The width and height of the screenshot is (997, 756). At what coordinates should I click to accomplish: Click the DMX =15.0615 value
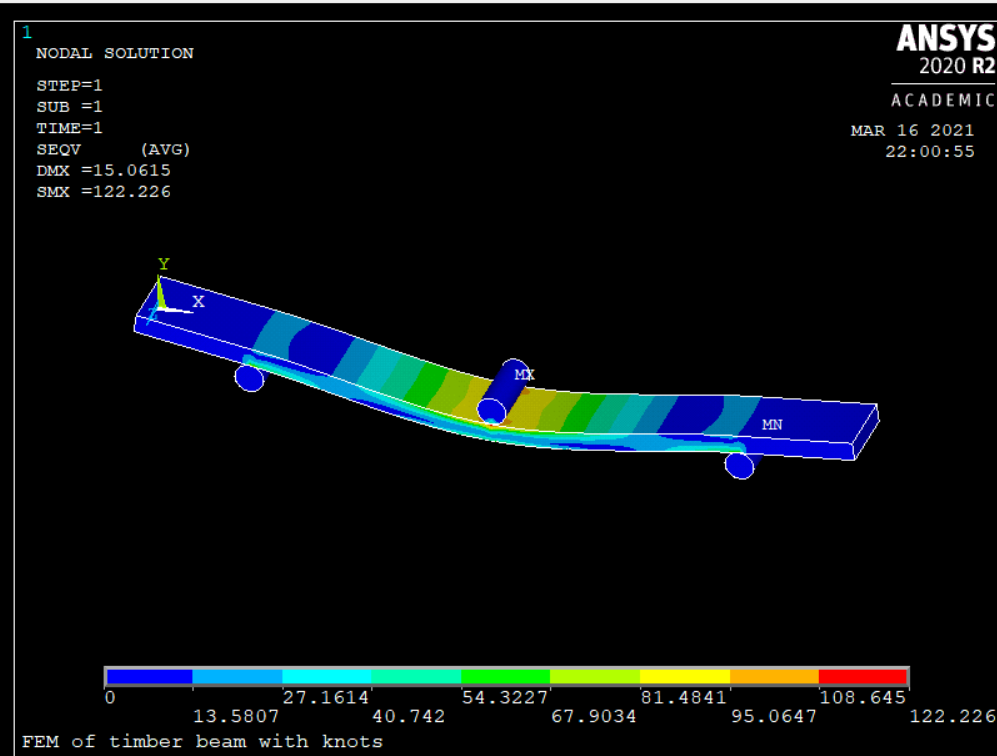click(104, 170)
